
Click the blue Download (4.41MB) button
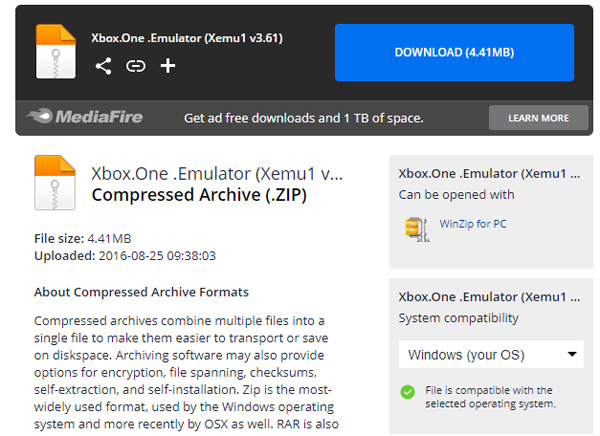(455, 52)
